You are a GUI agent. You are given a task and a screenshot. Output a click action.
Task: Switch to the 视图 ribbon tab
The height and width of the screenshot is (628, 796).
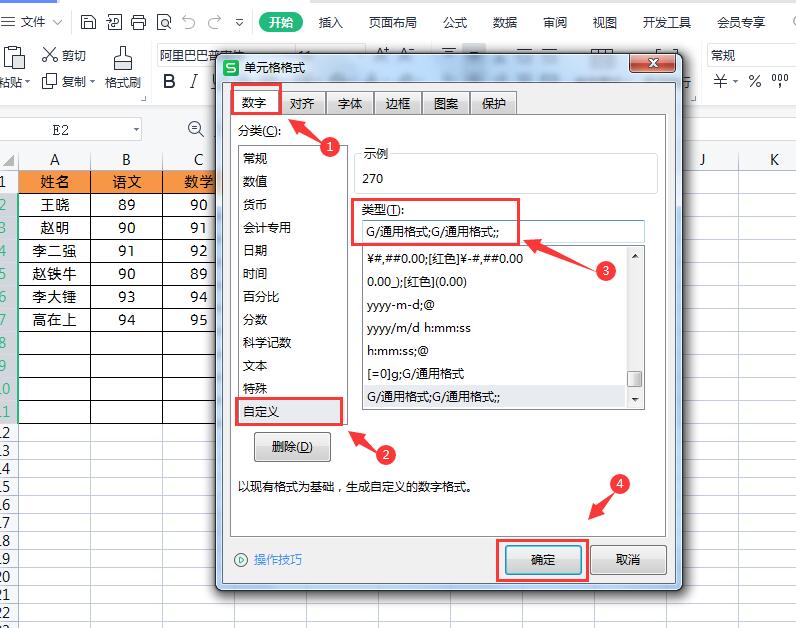[605, 22]
